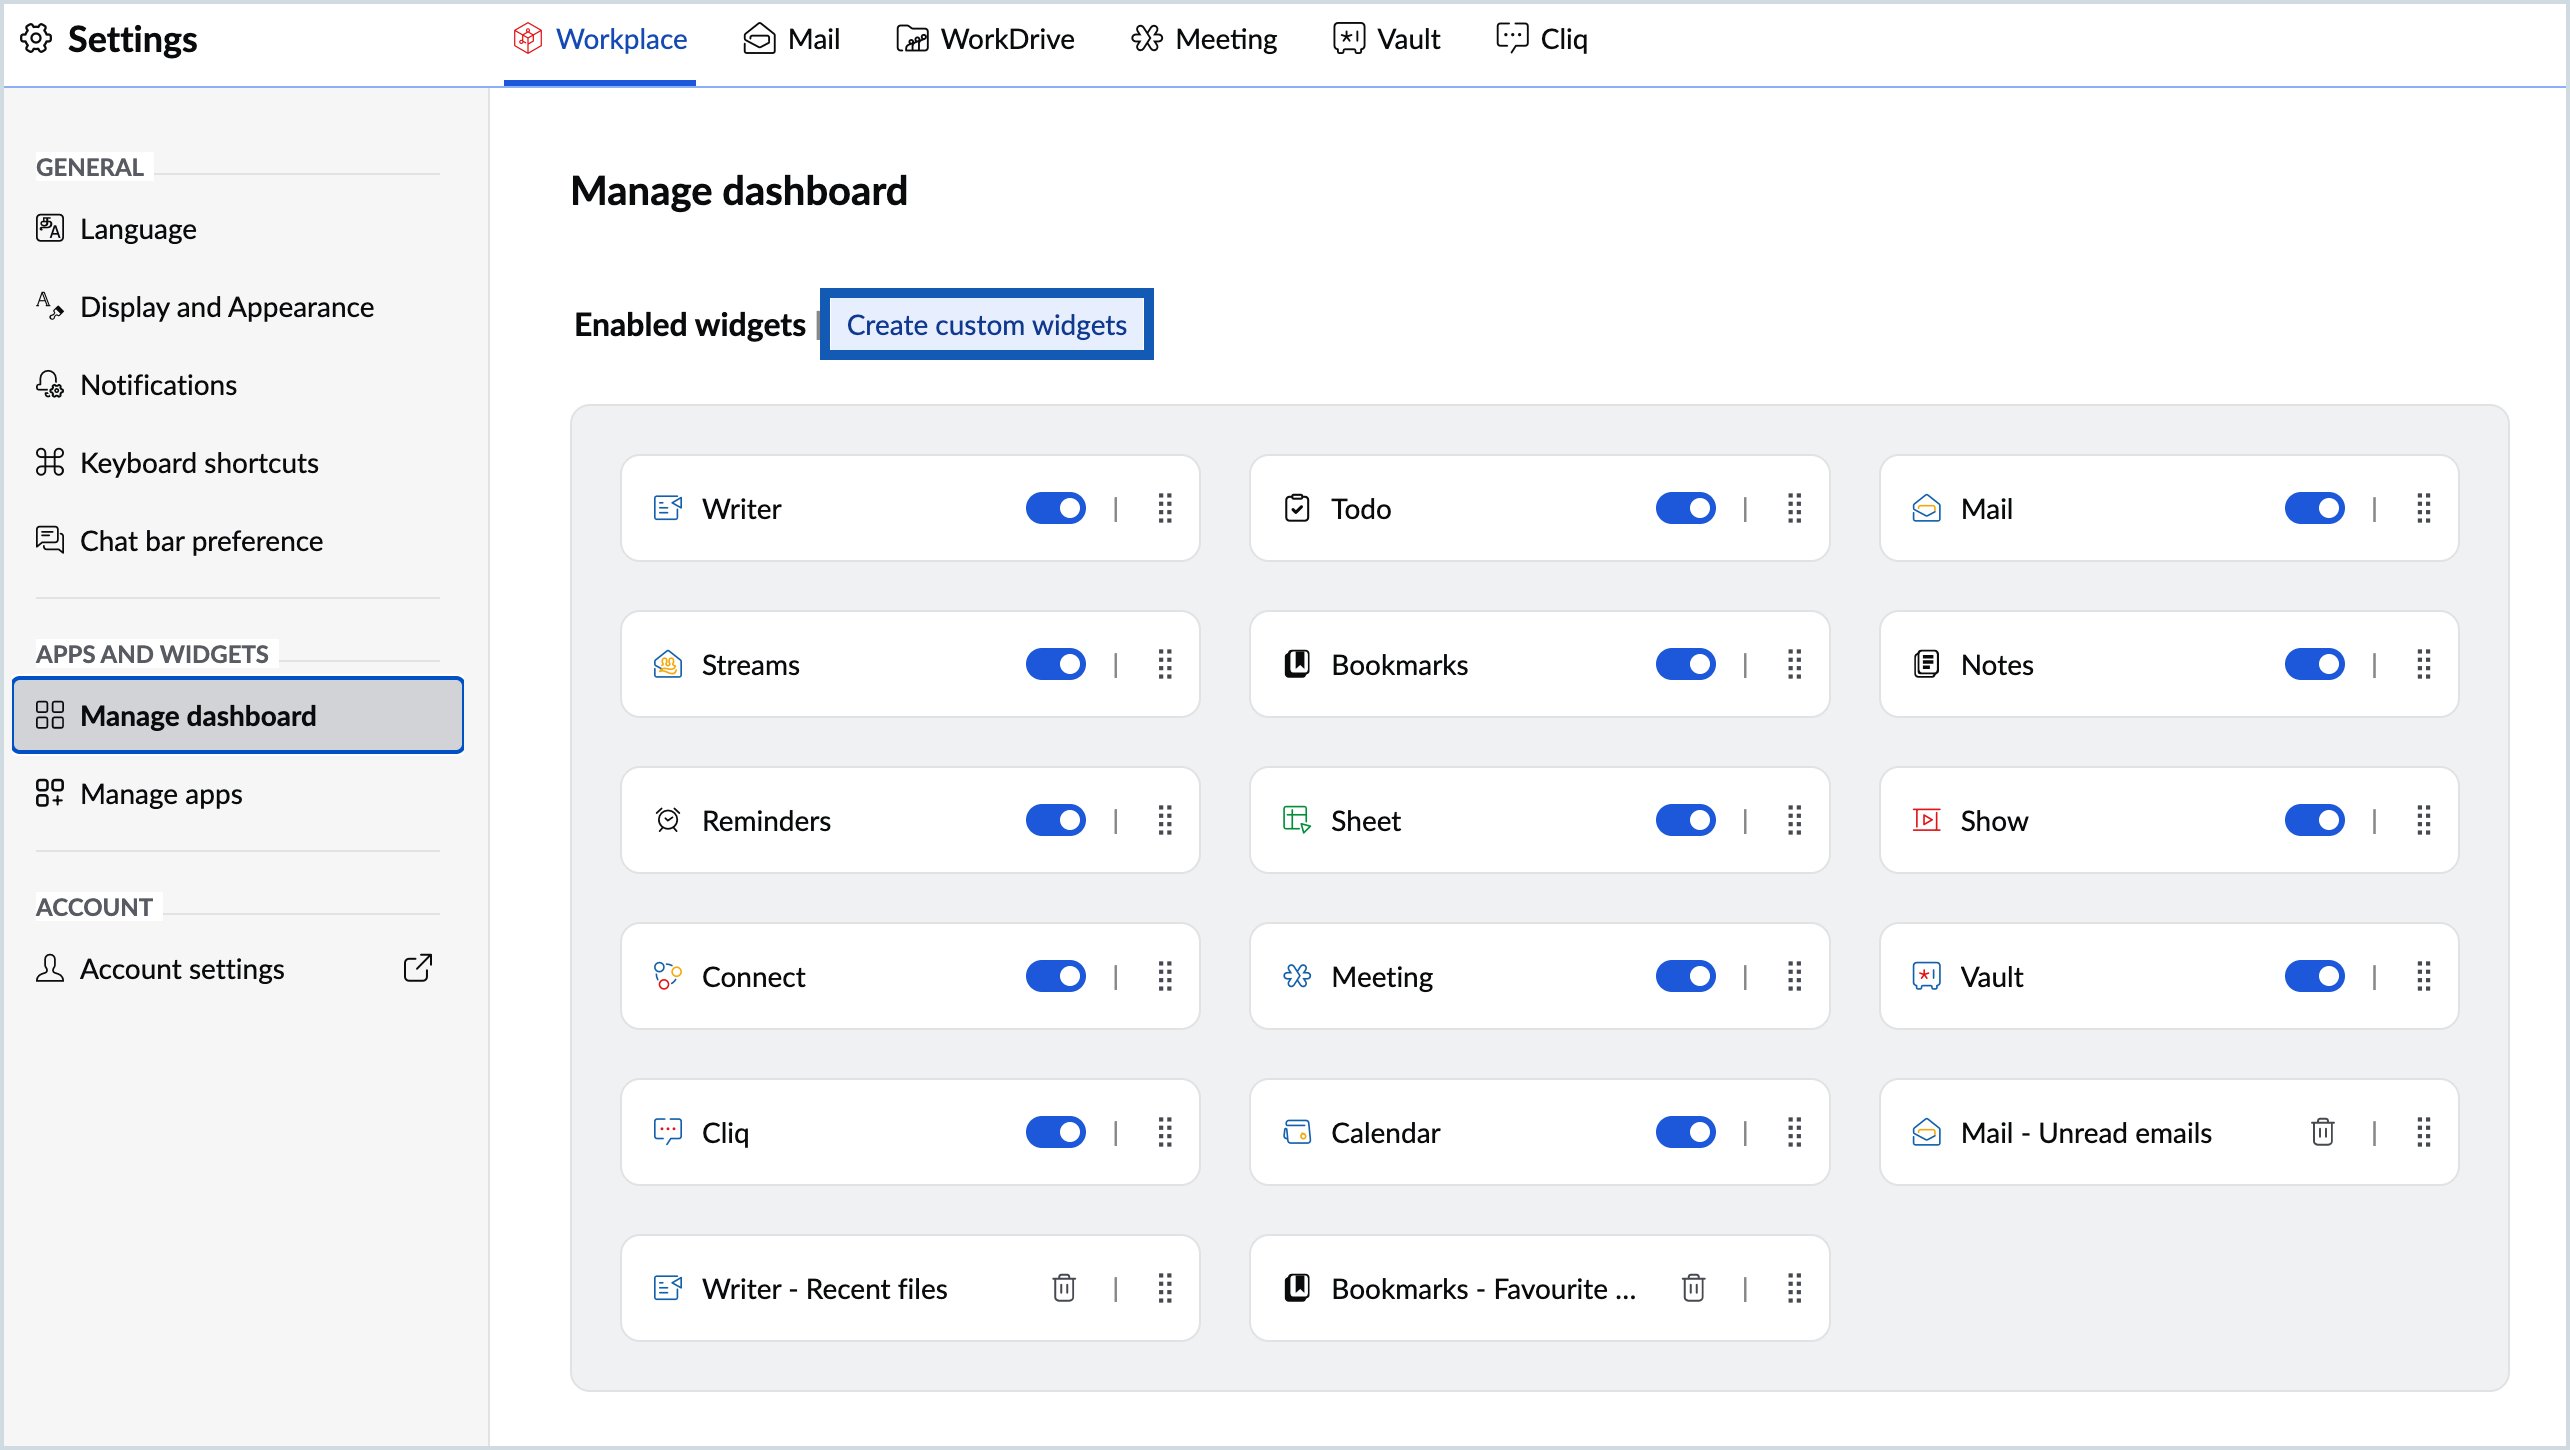This screenshot has width=2570, height=1450.
Task: Turn off the Connect widget
Action: tap(1056, 976)
